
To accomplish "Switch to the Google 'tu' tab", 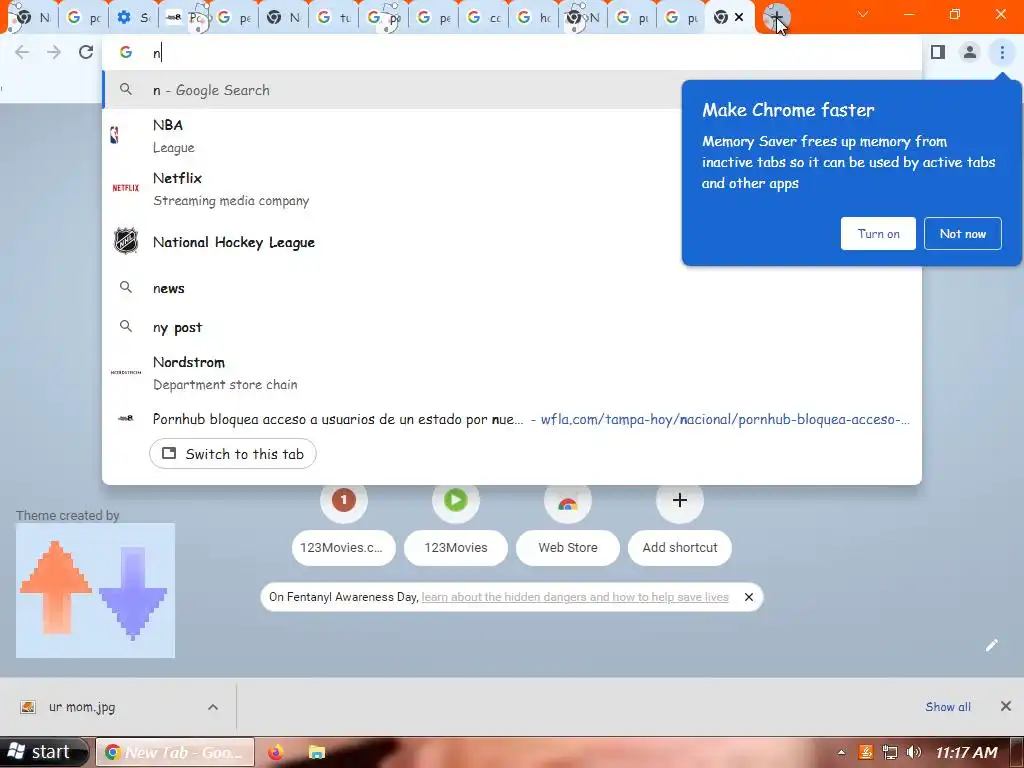I will point(333,18).
